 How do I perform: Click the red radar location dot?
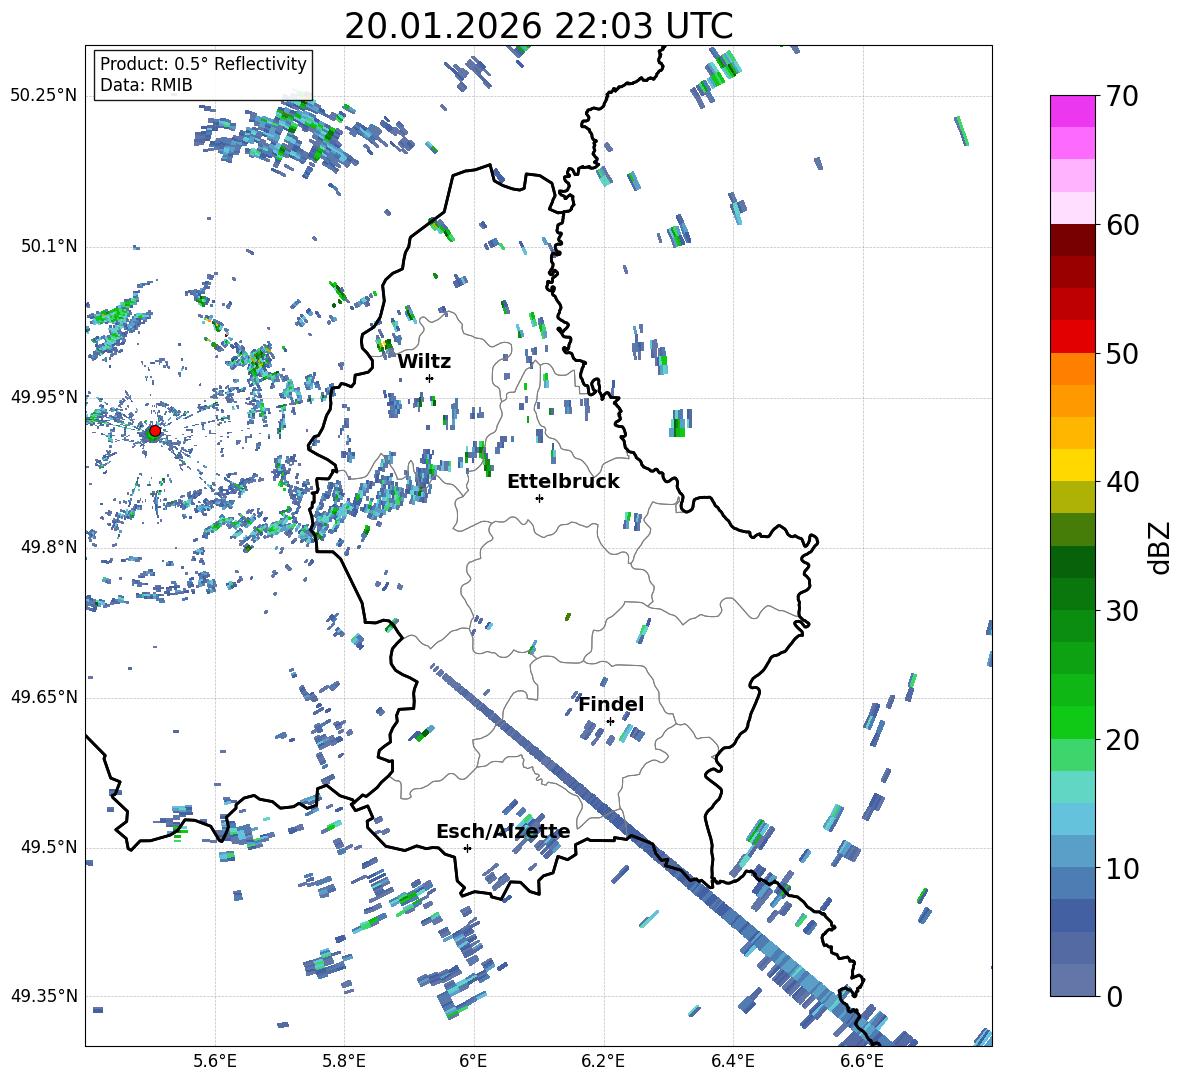pyautogui.click(x=154, y=431)
